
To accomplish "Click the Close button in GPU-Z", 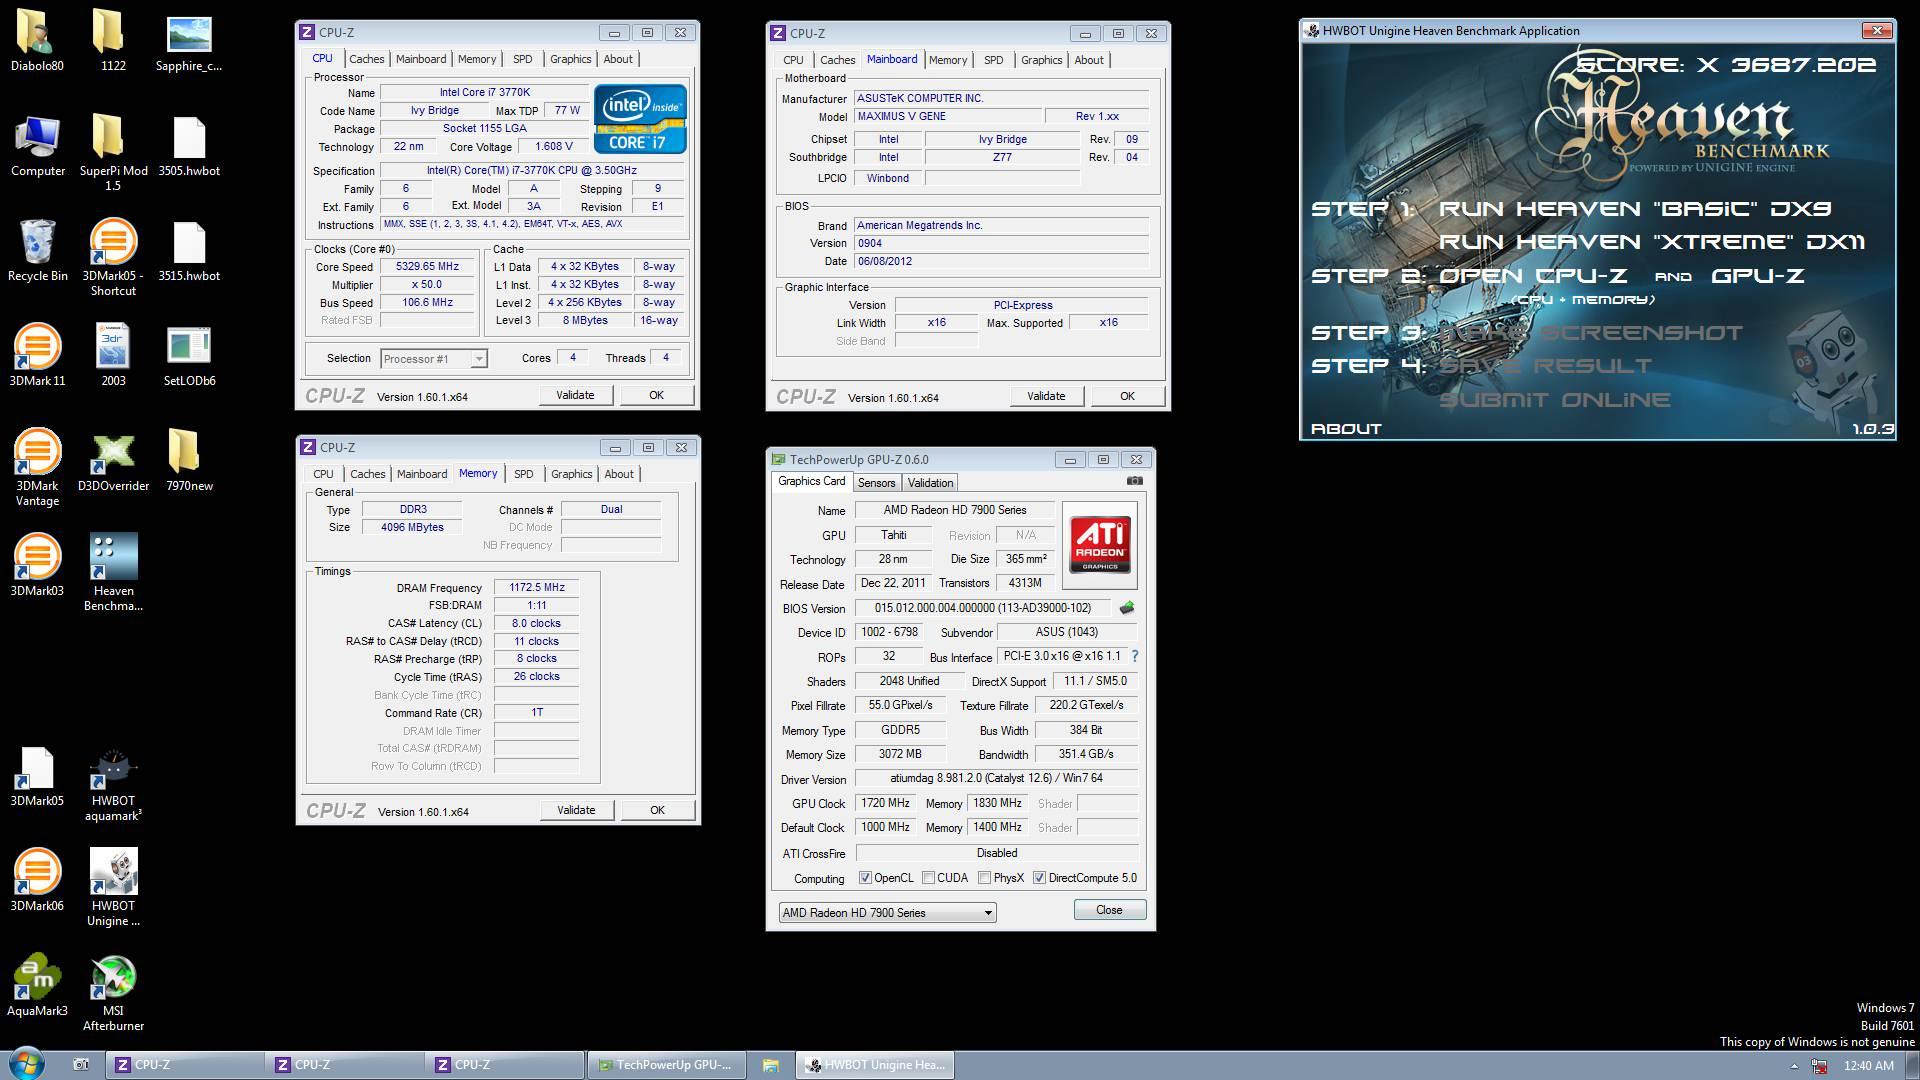I will [1109, 910].
